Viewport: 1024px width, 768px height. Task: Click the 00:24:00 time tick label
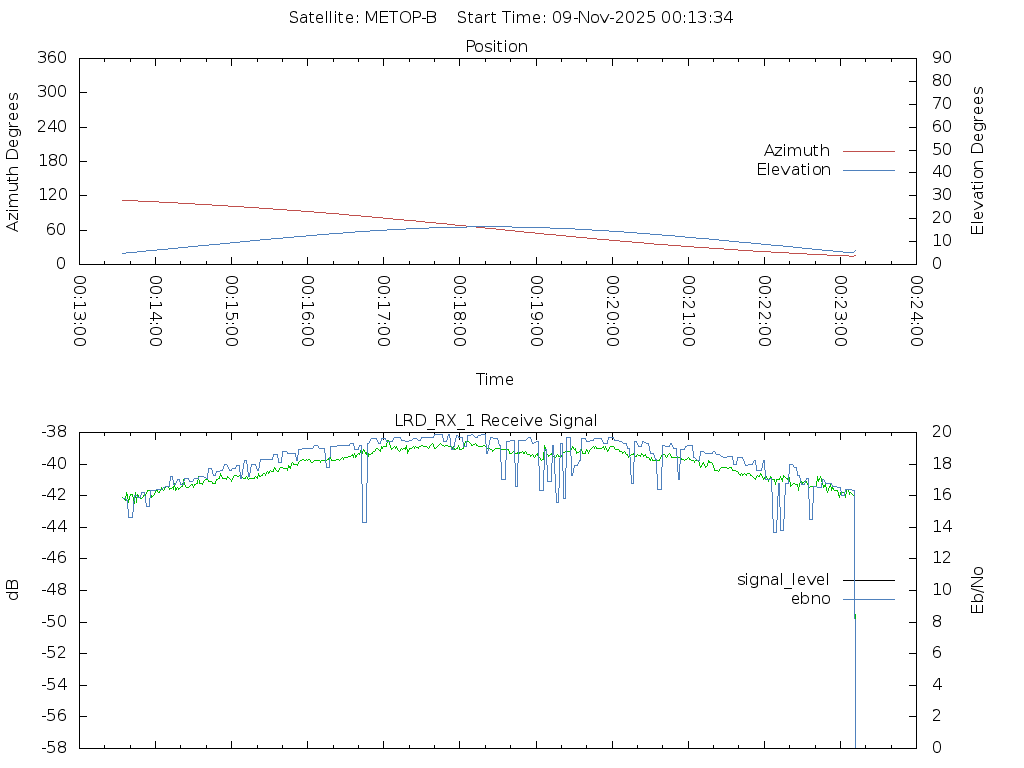(x=915, y=311)
